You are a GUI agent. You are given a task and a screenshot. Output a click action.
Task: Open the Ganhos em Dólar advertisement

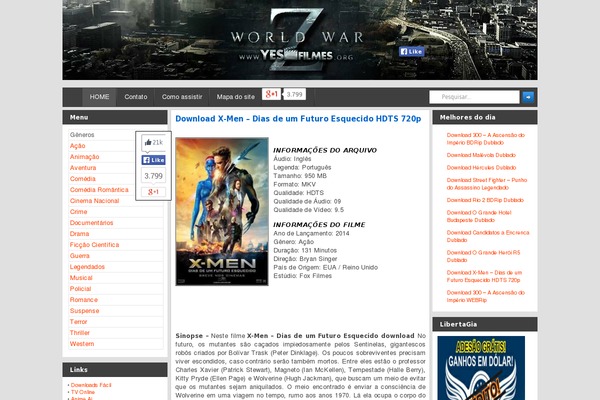pos(481,368)
